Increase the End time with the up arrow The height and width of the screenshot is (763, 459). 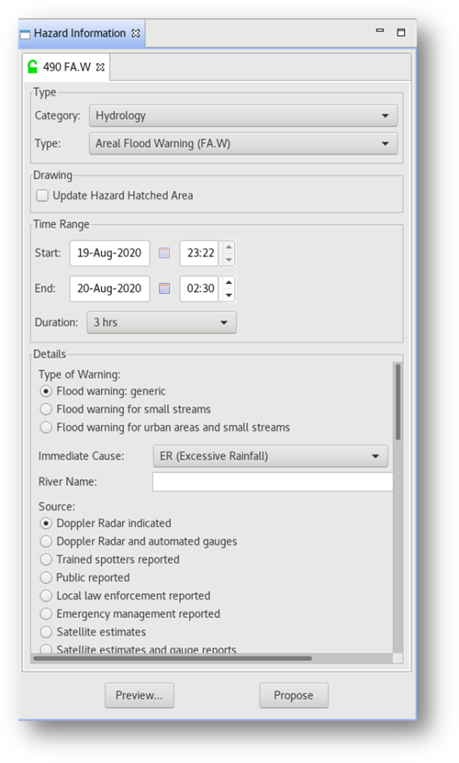228,282
